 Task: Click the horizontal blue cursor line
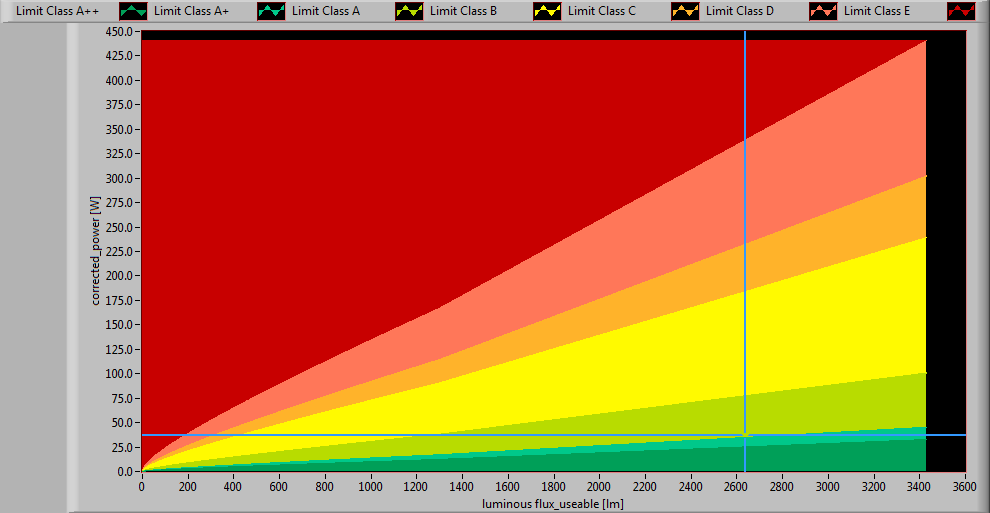point(400,435)
